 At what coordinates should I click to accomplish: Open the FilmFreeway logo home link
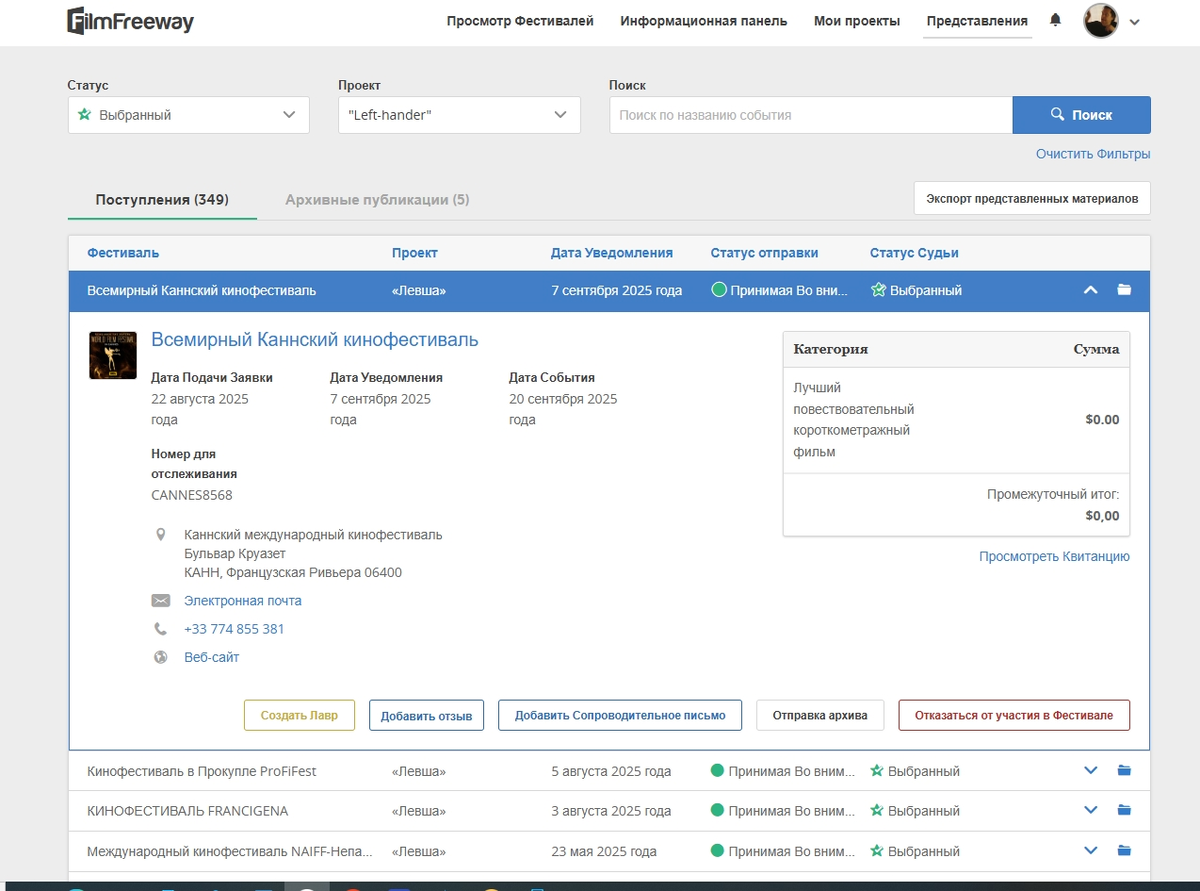[130, 21]
